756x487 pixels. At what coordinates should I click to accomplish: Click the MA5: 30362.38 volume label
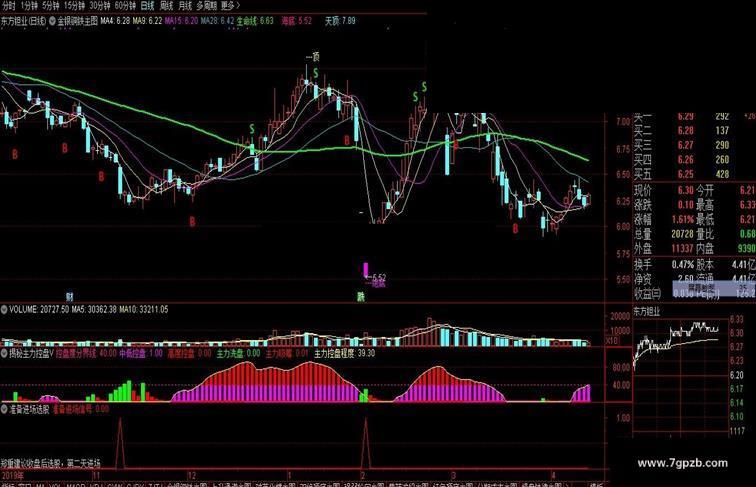click(93, 310)
